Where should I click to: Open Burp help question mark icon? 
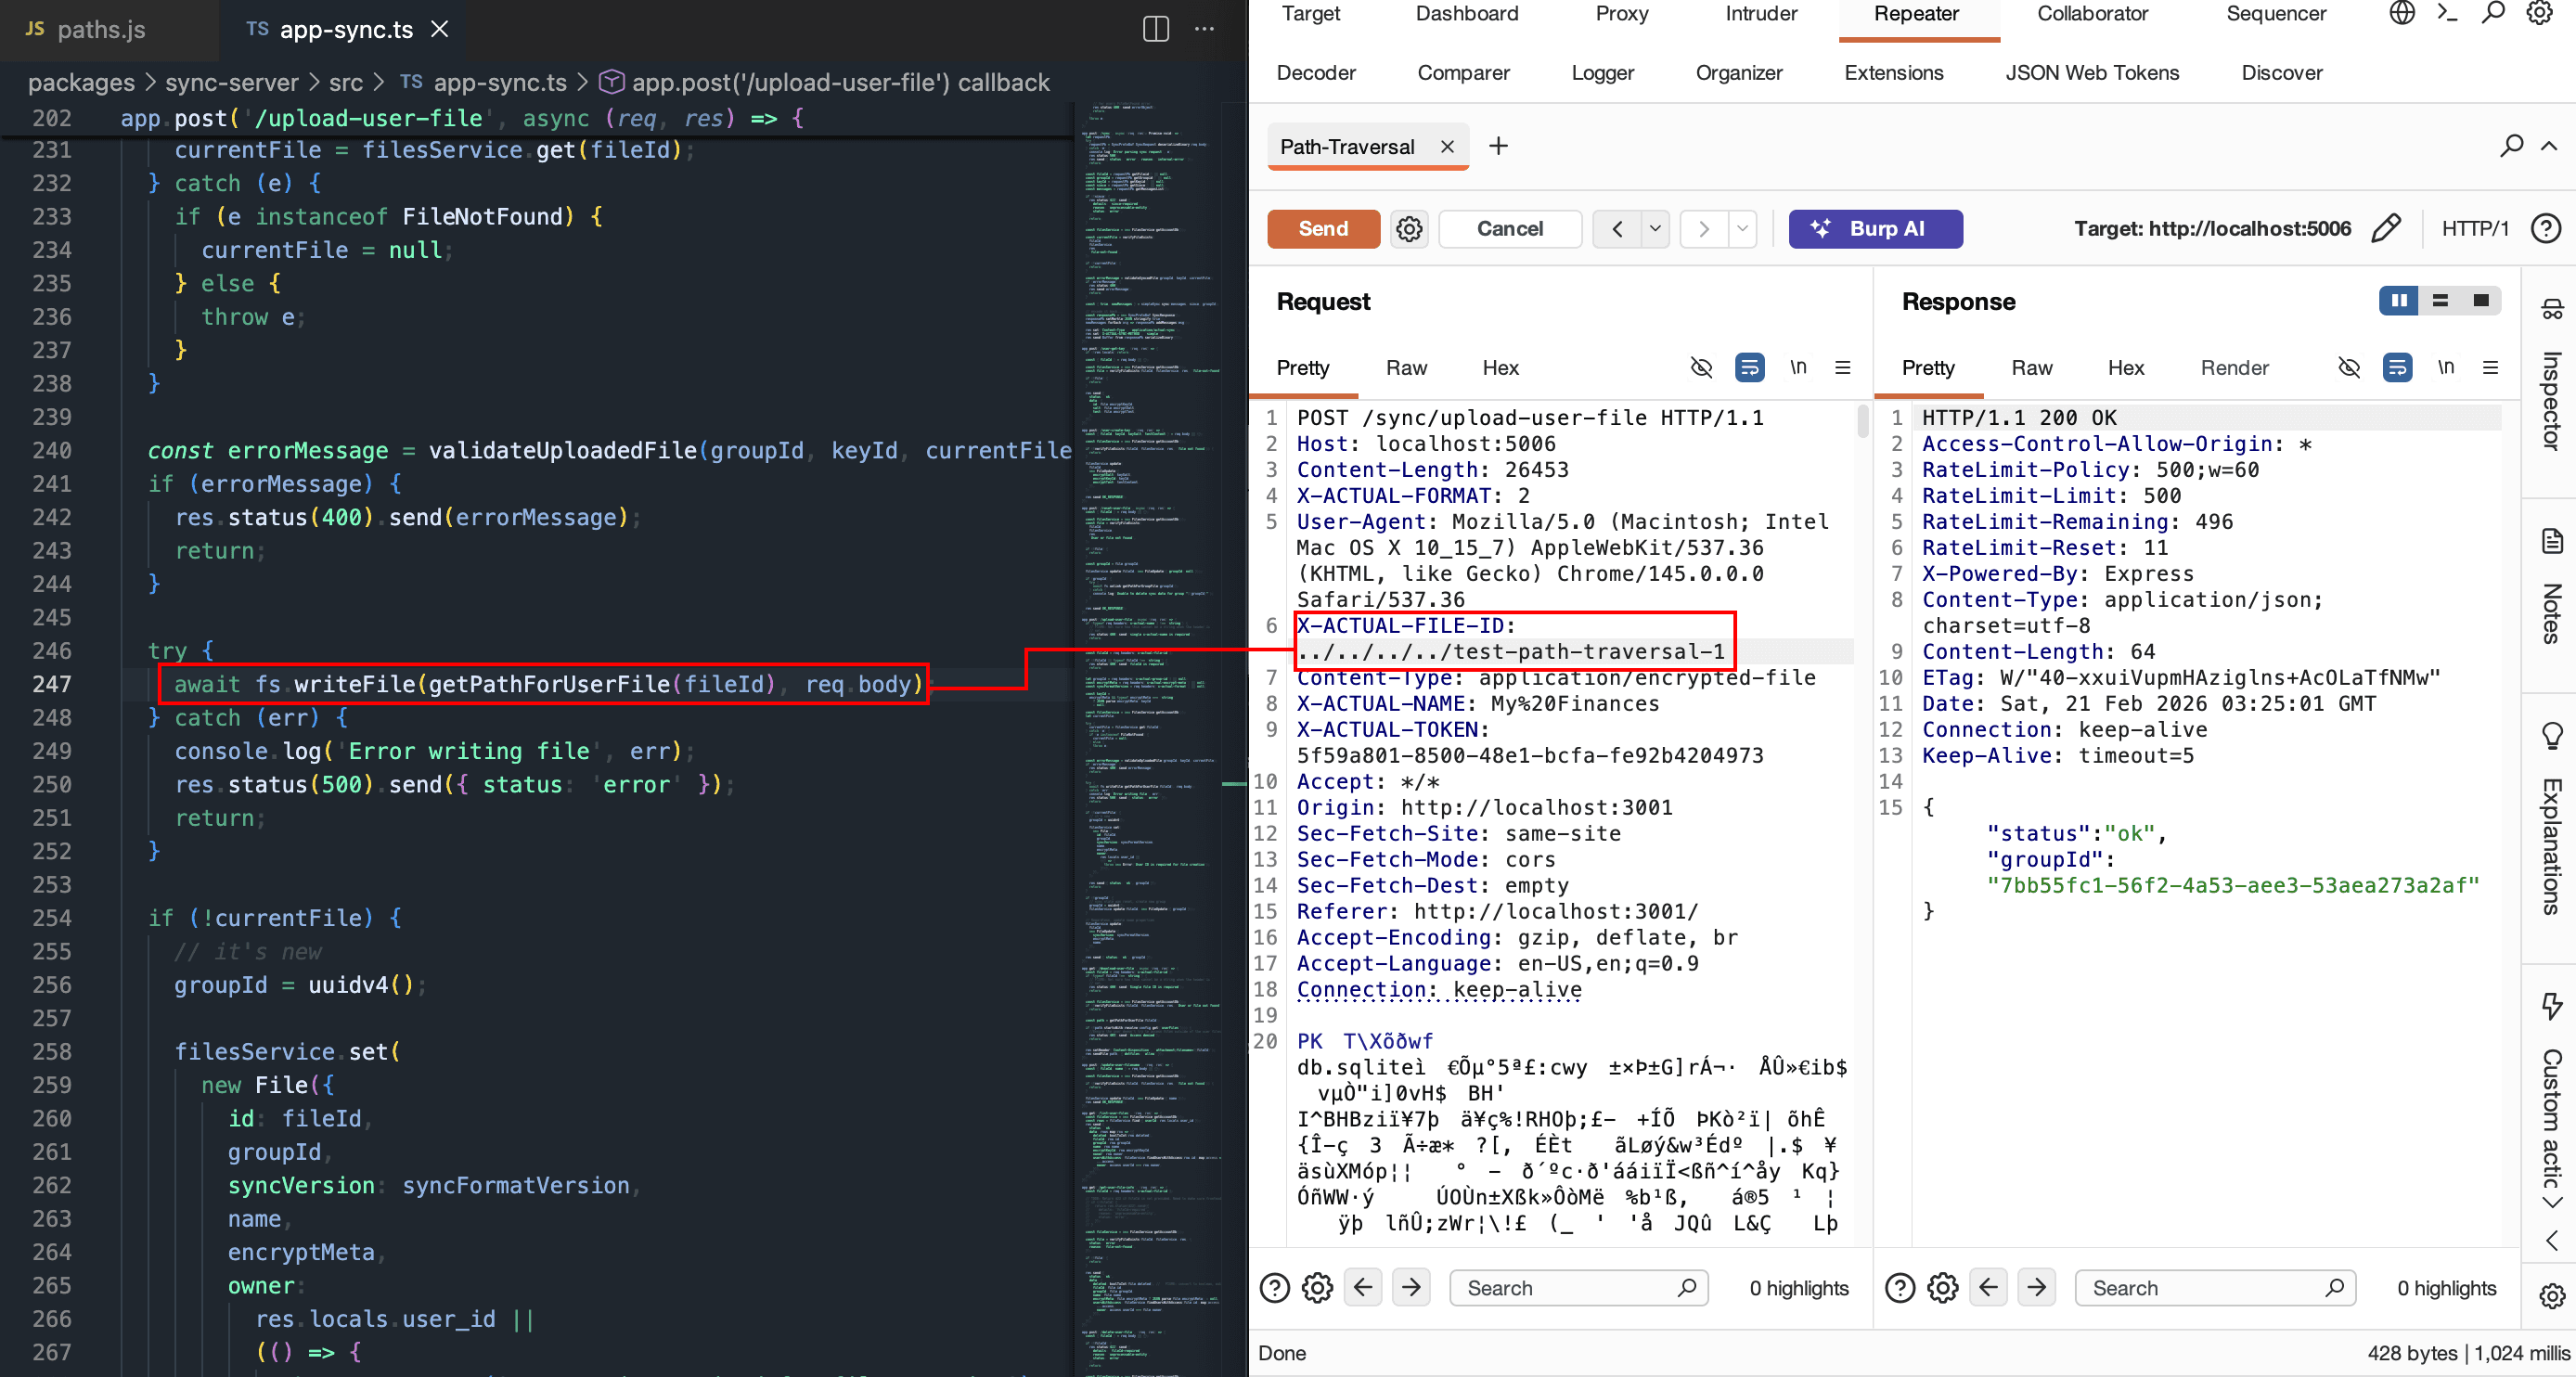tap(2545, 229)
